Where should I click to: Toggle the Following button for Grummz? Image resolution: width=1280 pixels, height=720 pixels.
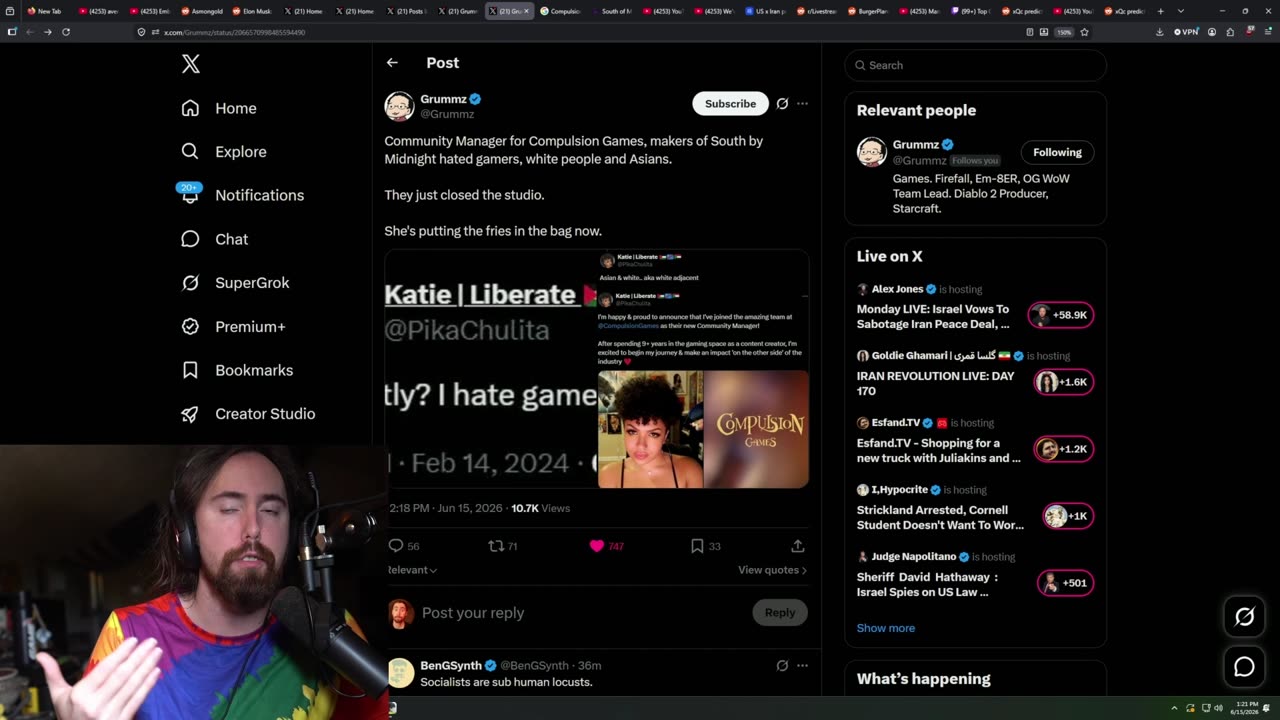click(1057, 152)
